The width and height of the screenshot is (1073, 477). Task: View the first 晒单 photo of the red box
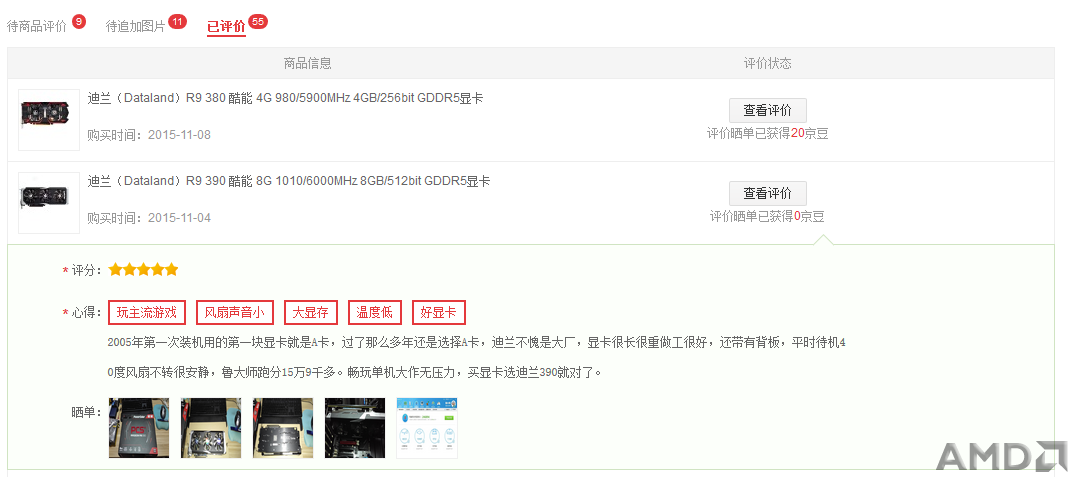coord(139,428)
